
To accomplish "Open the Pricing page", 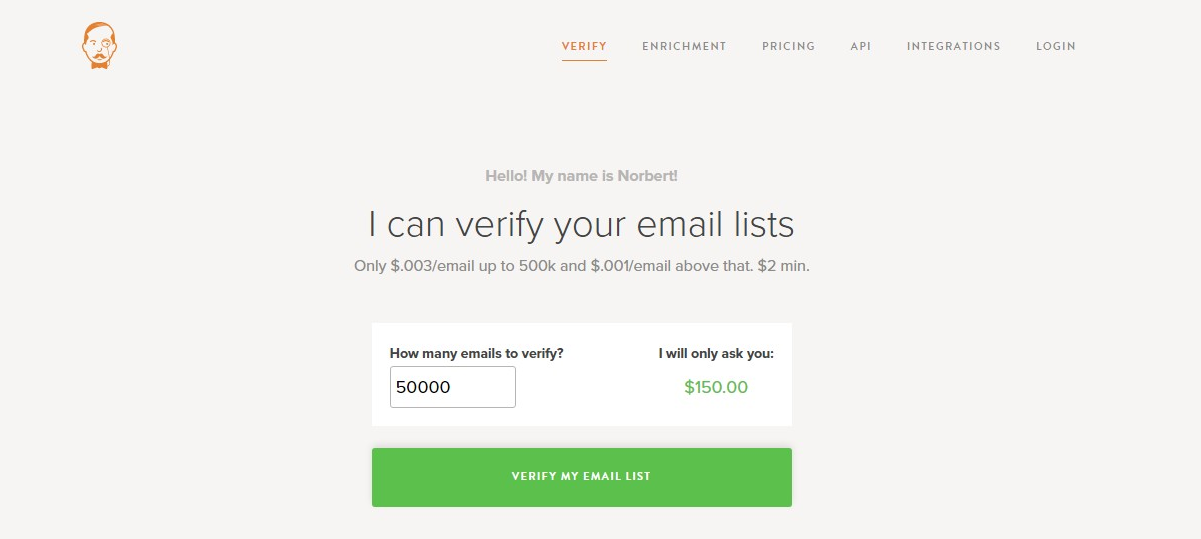I will tap(788, 46).
